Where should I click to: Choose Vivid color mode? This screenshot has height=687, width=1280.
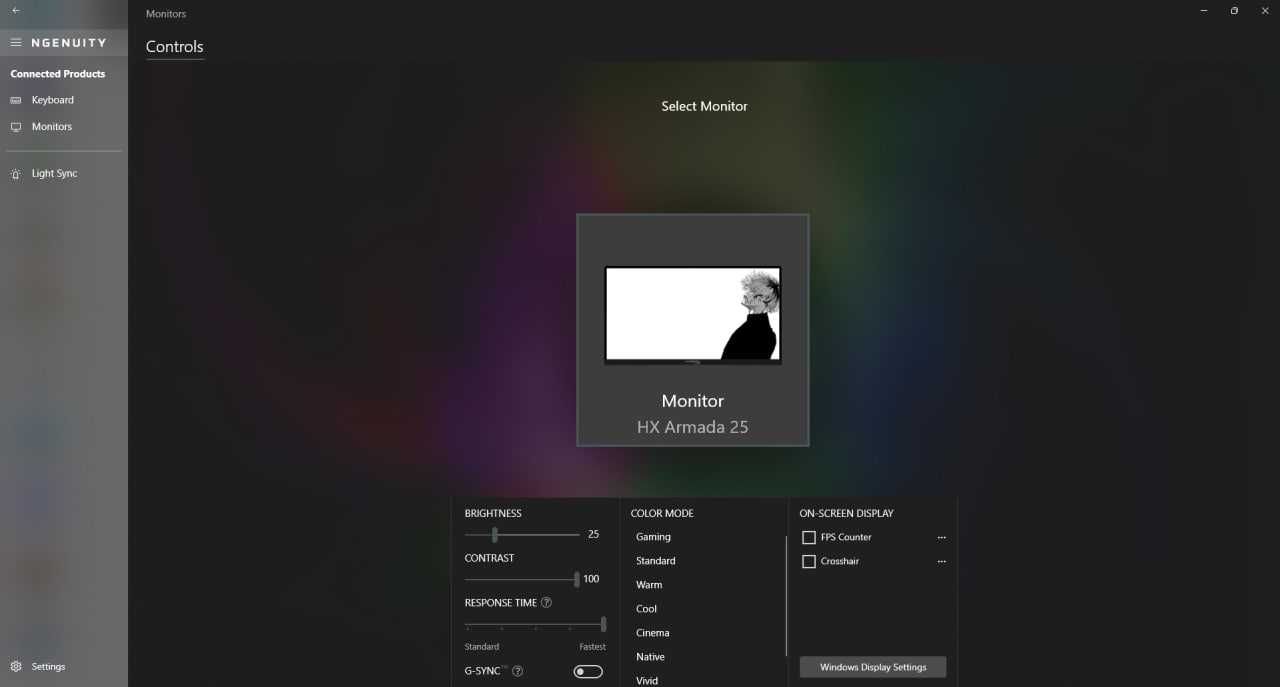coord(647,680)
